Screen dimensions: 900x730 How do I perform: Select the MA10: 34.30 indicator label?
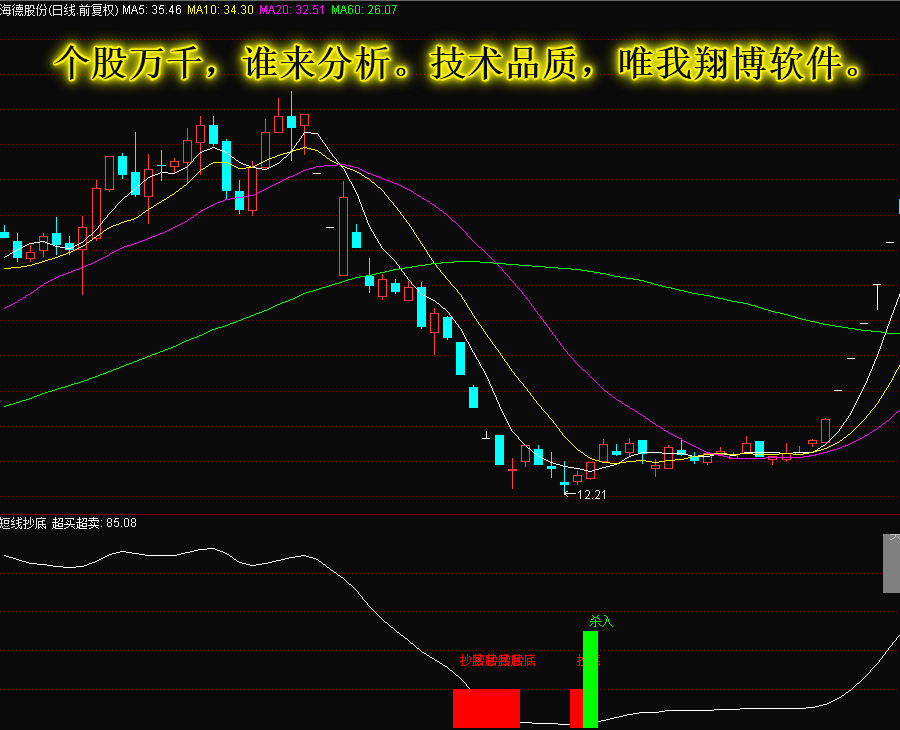tap(220, 10)
